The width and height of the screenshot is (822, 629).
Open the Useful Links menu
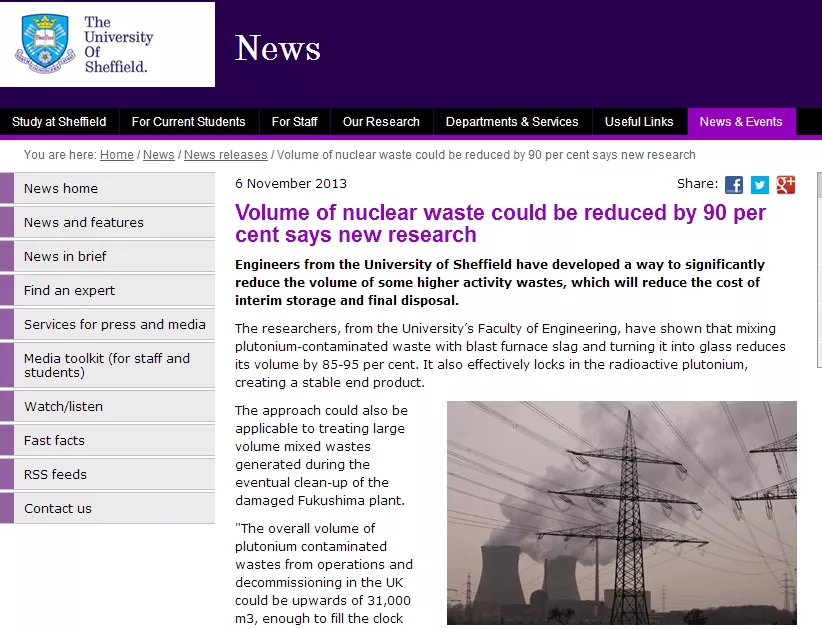(x=639, y=122)
